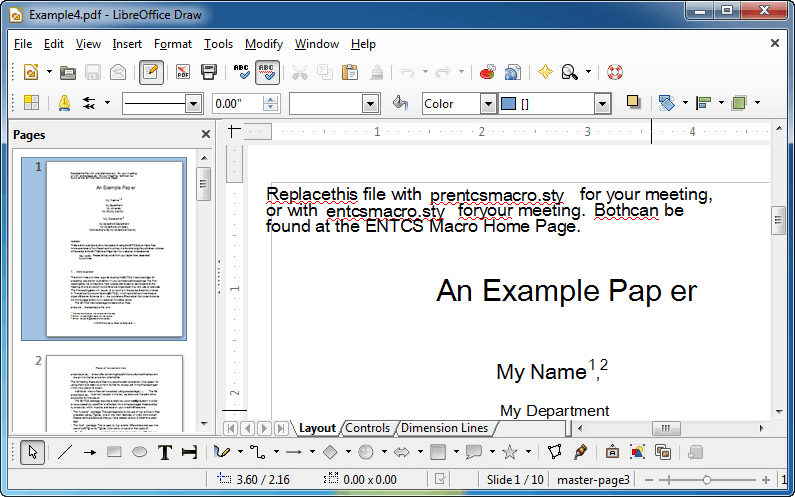Click the New document icon
Screen dimensions: 795x497
point(31,72)
